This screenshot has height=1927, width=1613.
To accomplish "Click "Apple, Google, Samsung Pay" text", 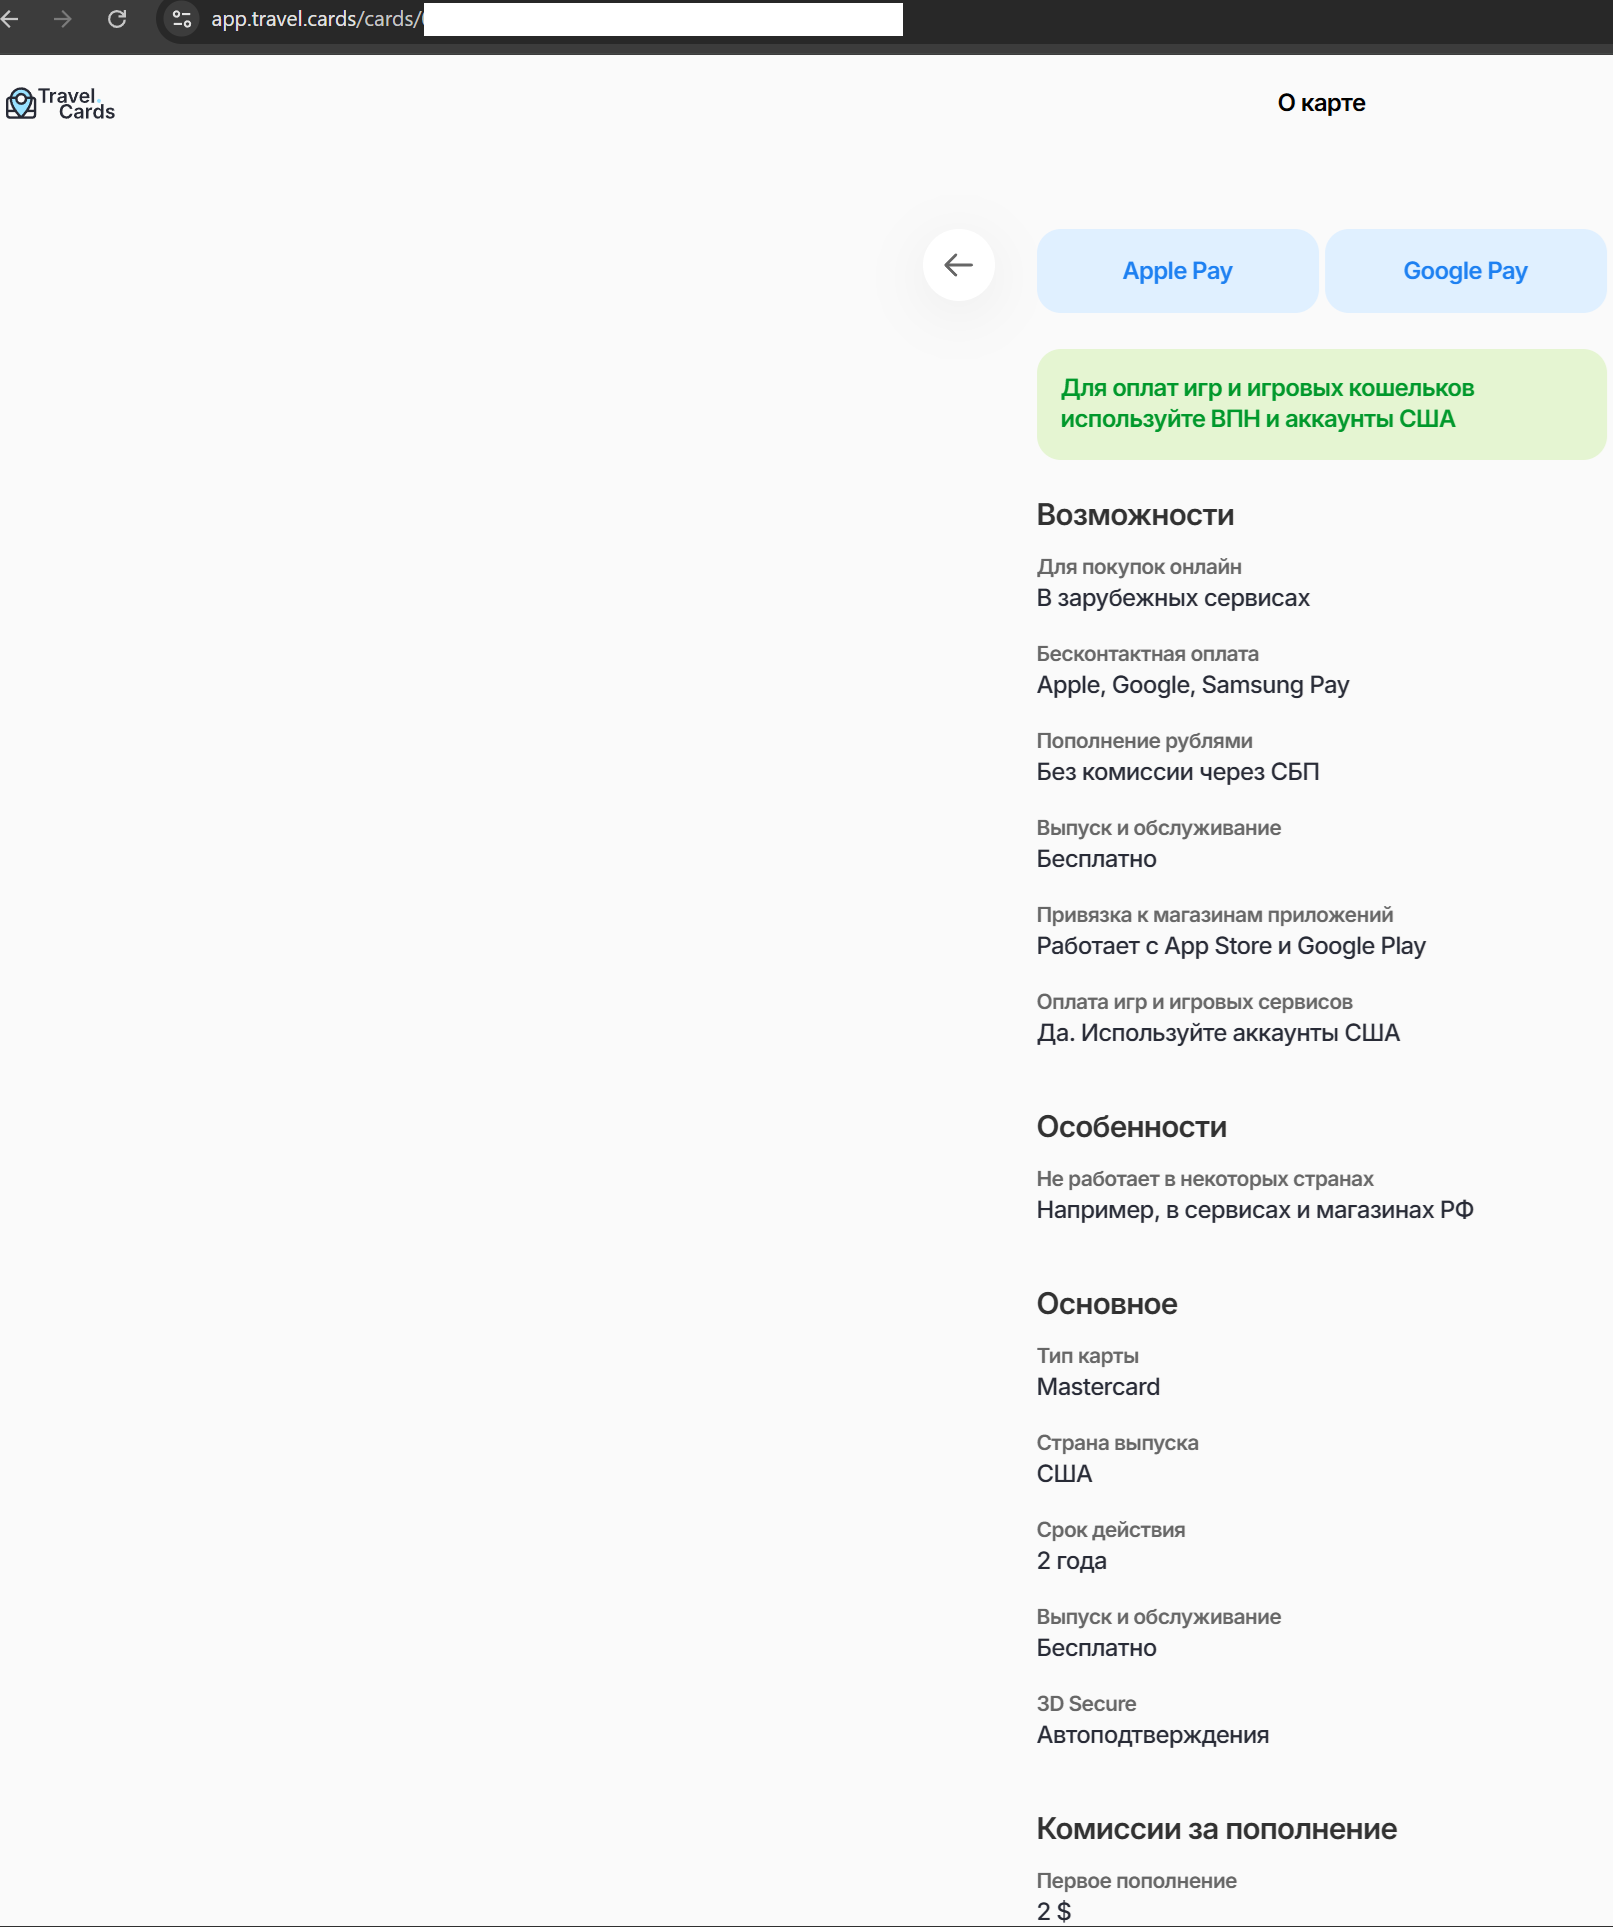I will point(1192,685).
